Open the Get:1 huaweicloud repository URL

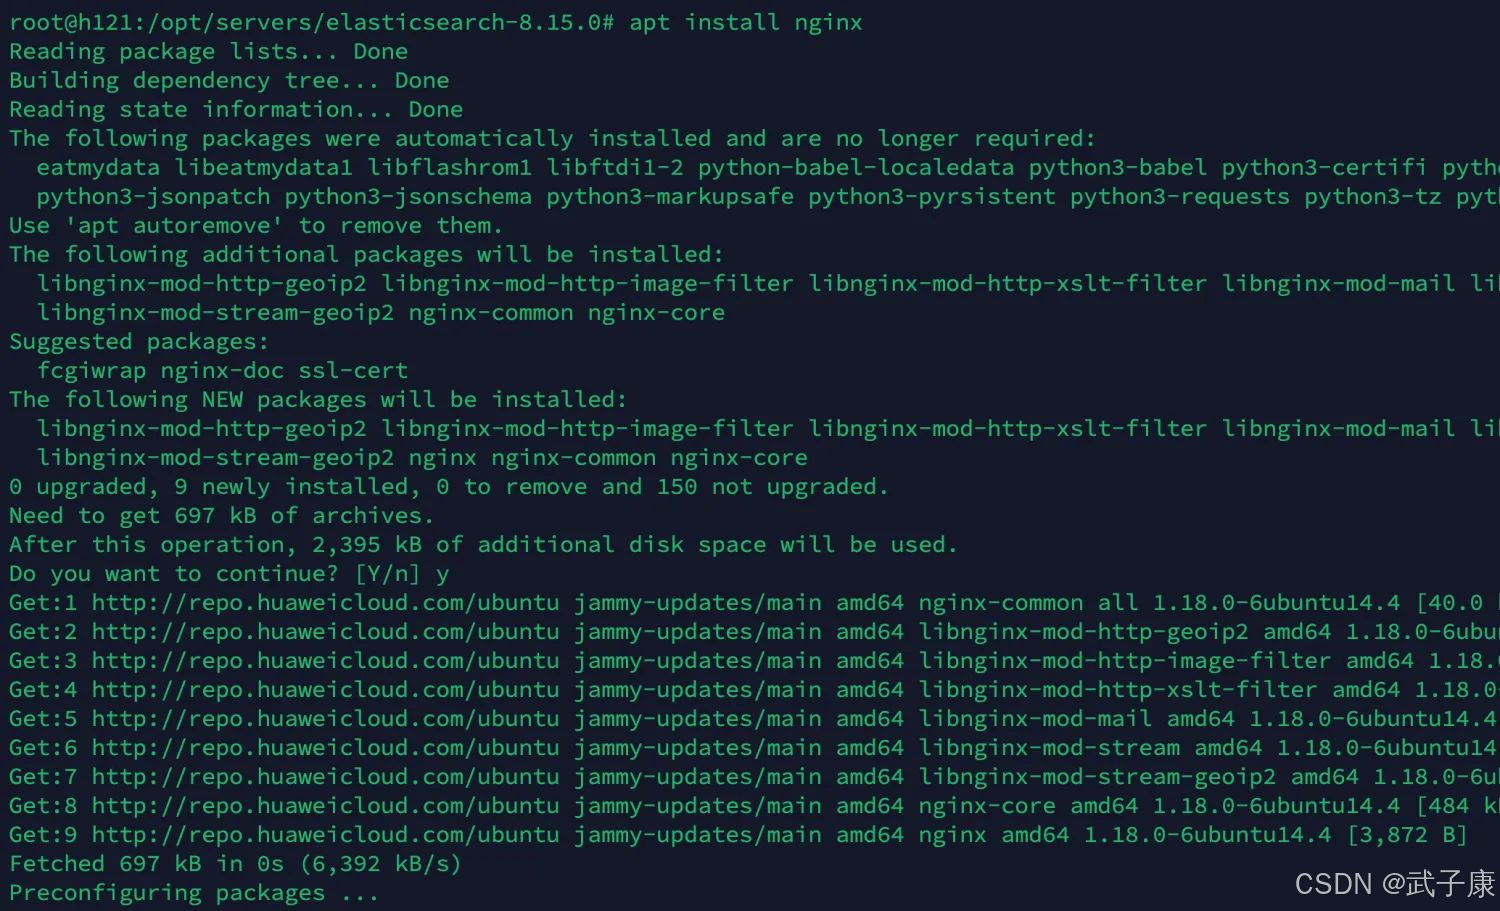coord(325,603)
